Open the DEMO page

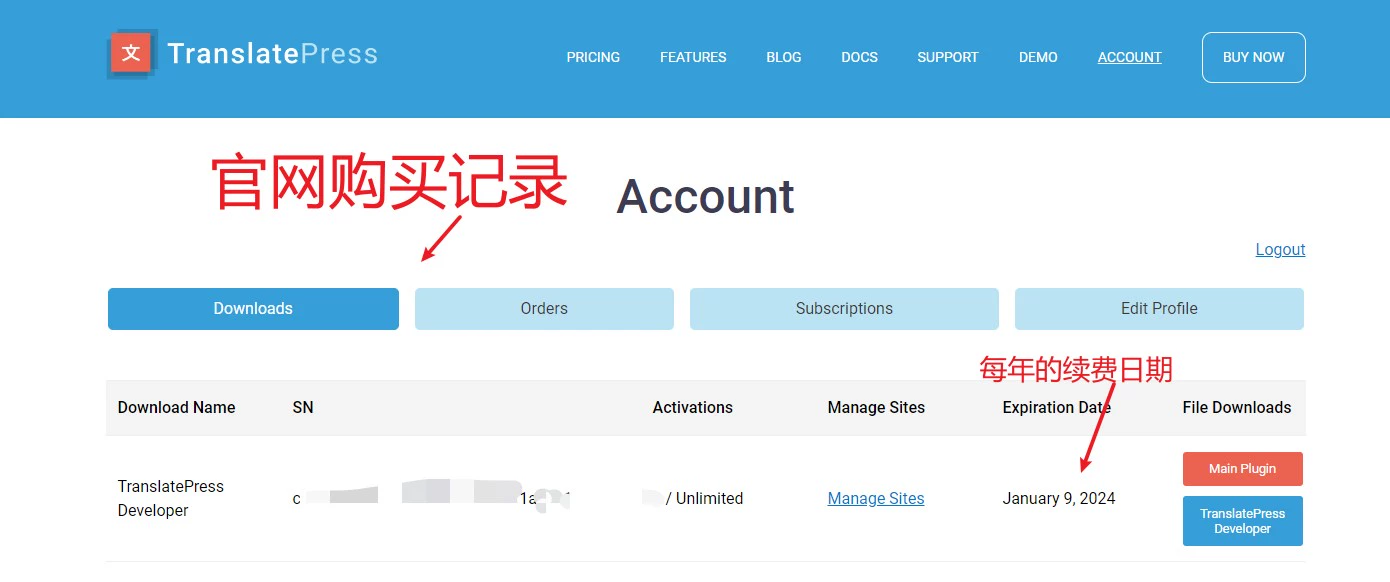point(1038,57)
